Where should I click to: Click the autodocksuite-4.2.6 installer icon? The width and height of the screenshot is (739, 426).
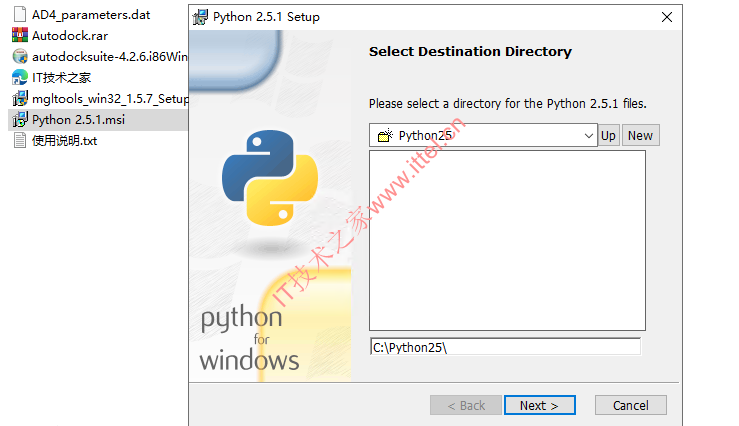pos(20,57)
